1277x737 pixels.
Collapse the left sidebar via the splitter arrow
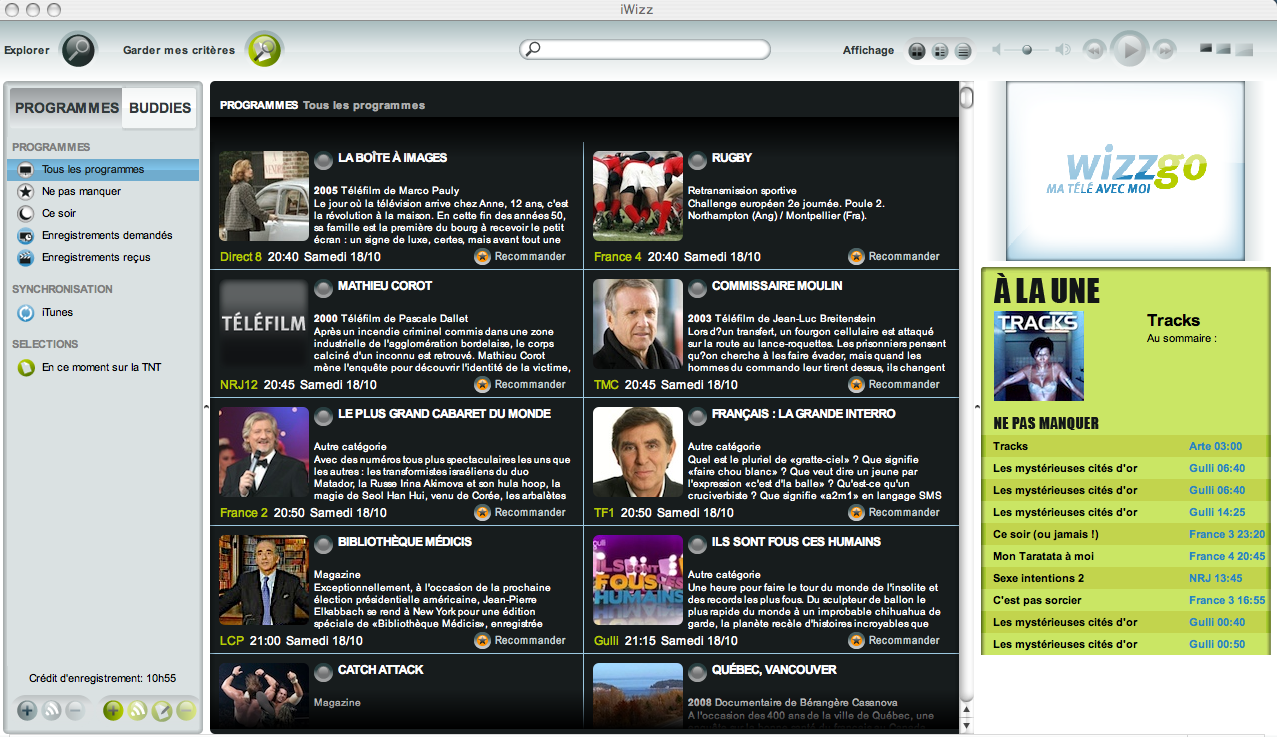coord(205,406)
